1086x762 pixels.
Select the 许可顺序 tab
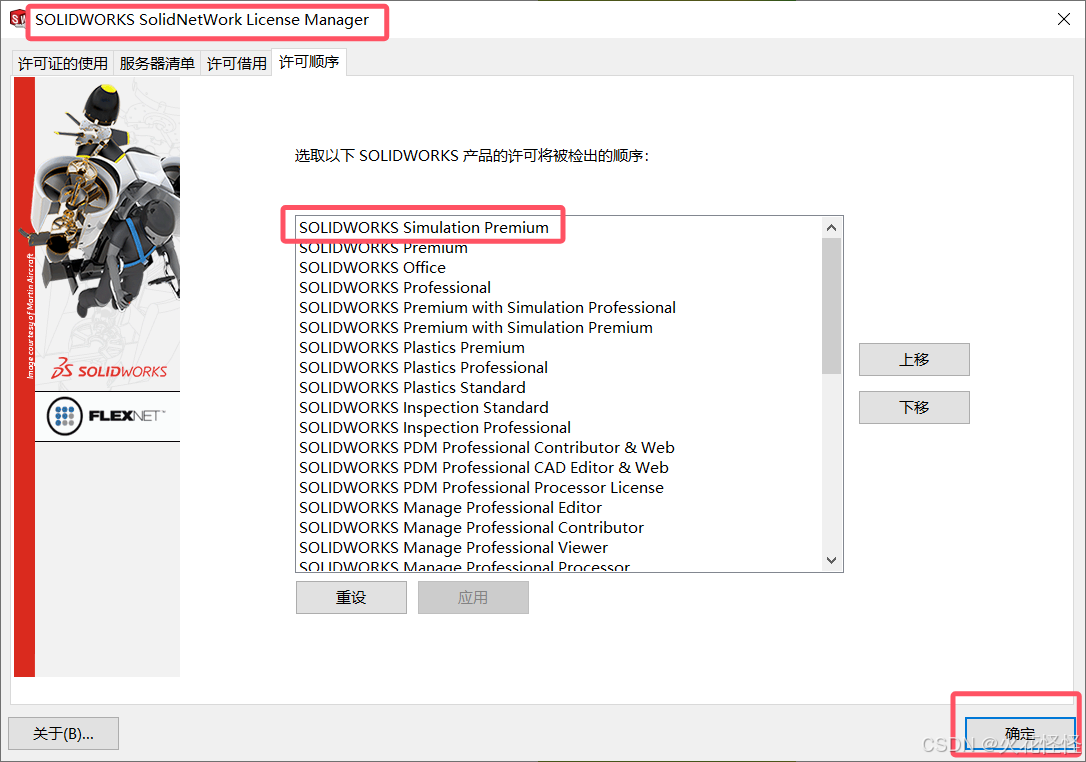(x=309, y=62)
